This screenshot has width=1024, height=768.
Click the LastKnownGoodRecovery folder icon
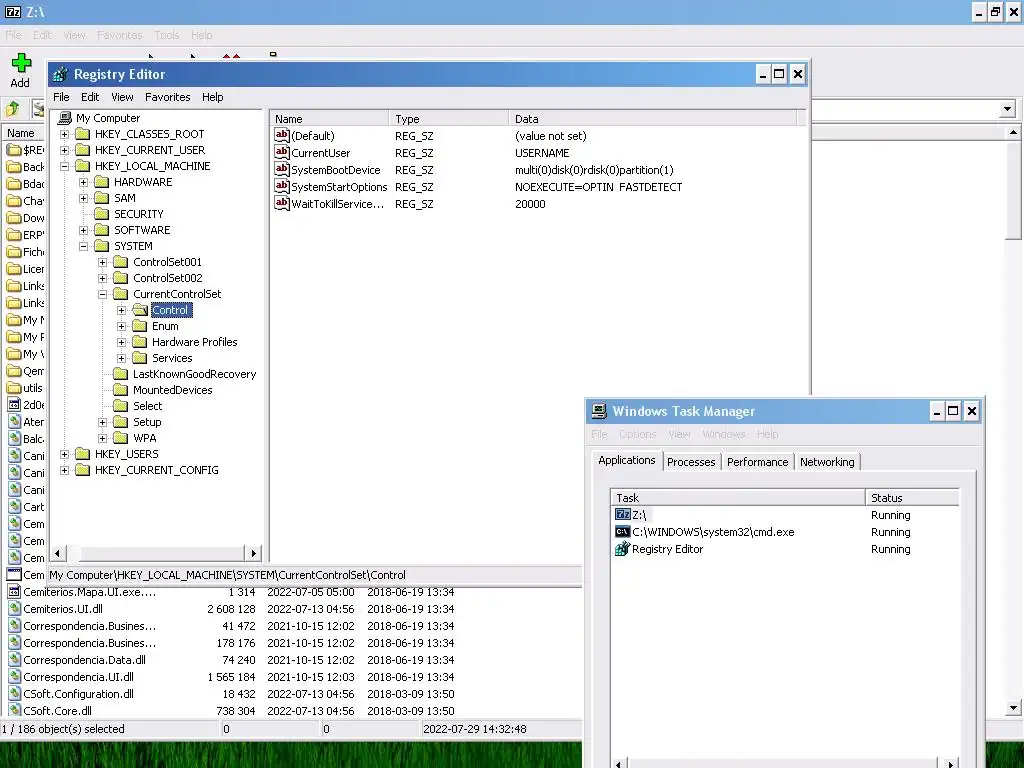click(x=120, y=374)
